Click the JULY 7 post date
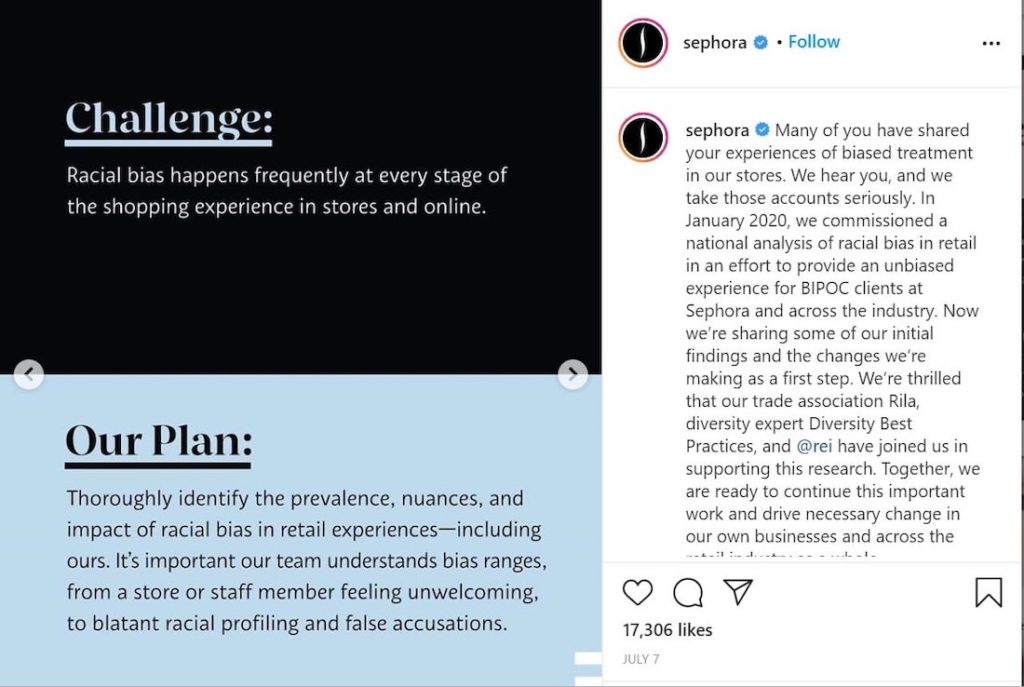1024x687 pixels. point(641,659)
